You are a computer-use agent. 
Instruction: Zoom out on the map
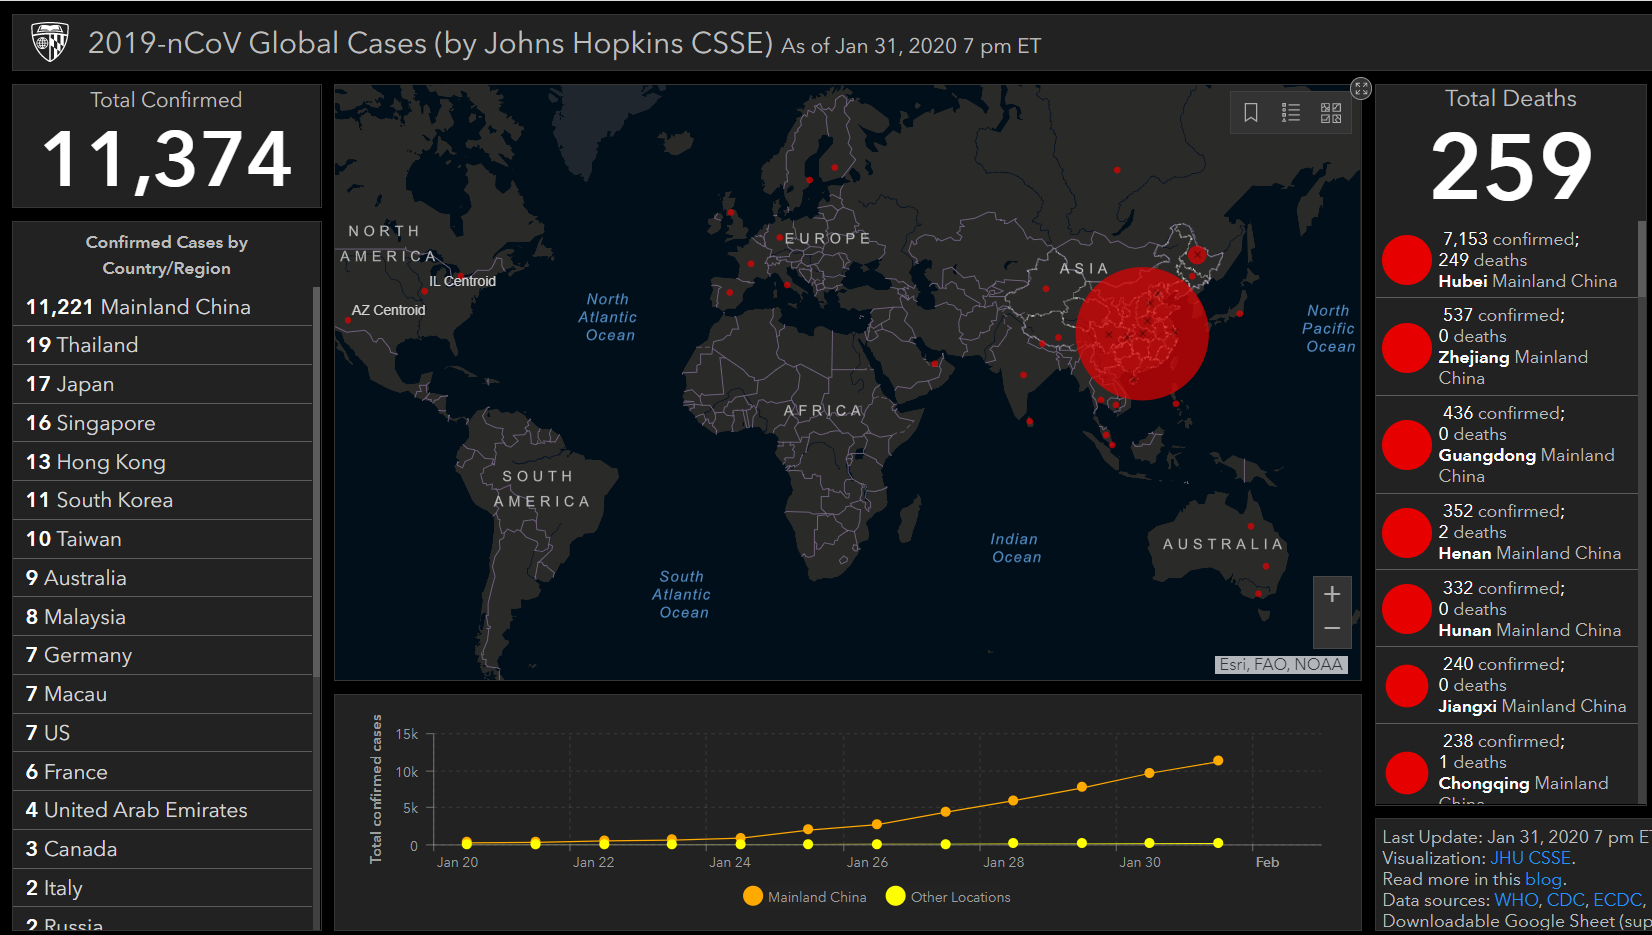tap(1332, 630)
